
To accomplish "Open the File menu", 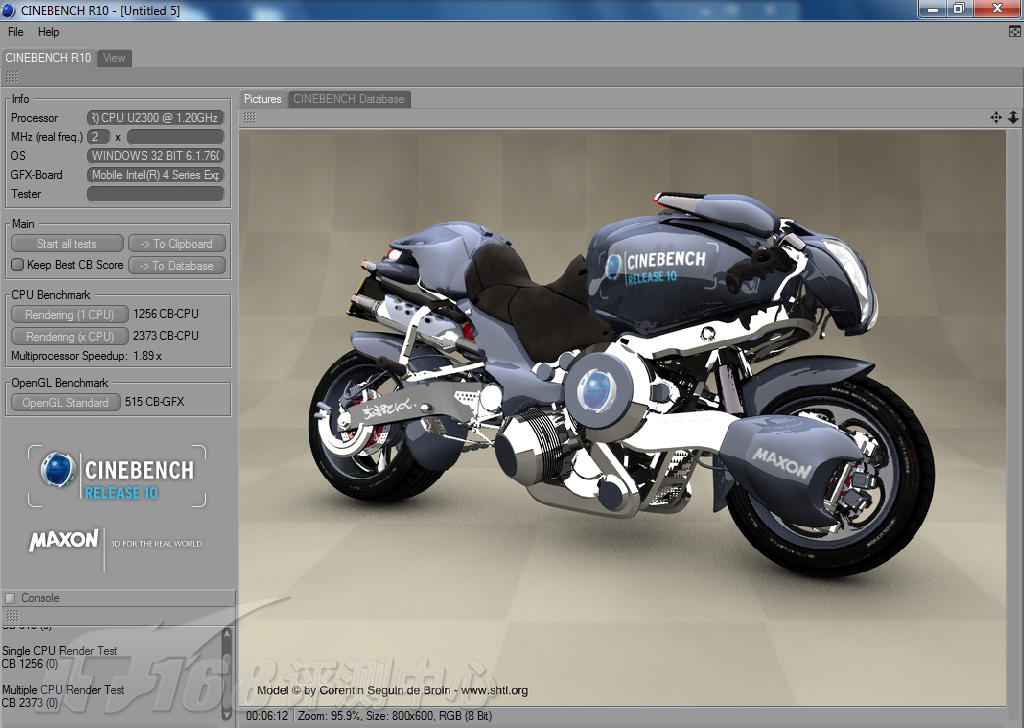I will (x=16, y=32).
